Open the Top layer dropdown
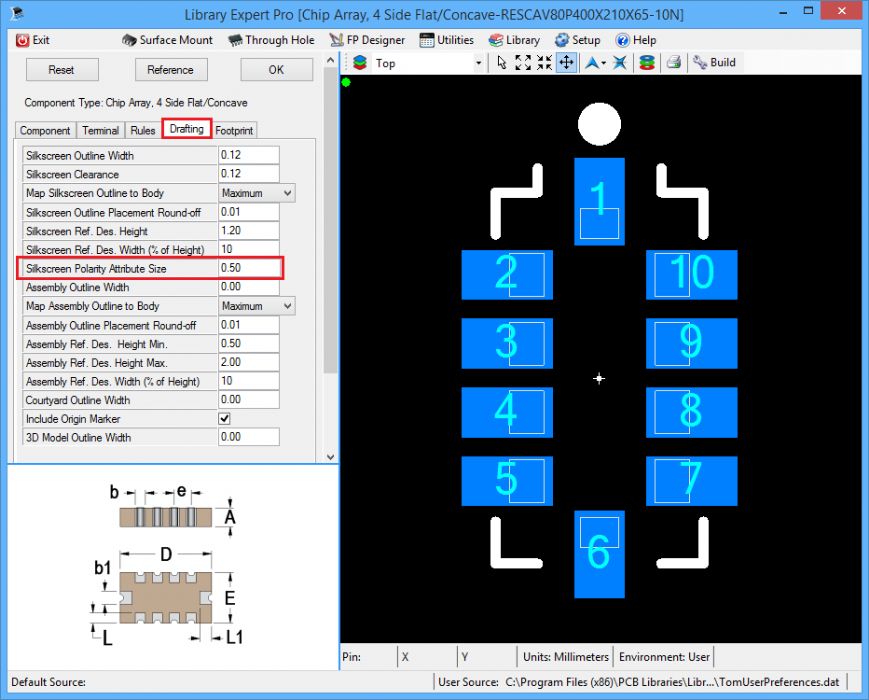The image size is (869, 700). [x=478, y=63]
